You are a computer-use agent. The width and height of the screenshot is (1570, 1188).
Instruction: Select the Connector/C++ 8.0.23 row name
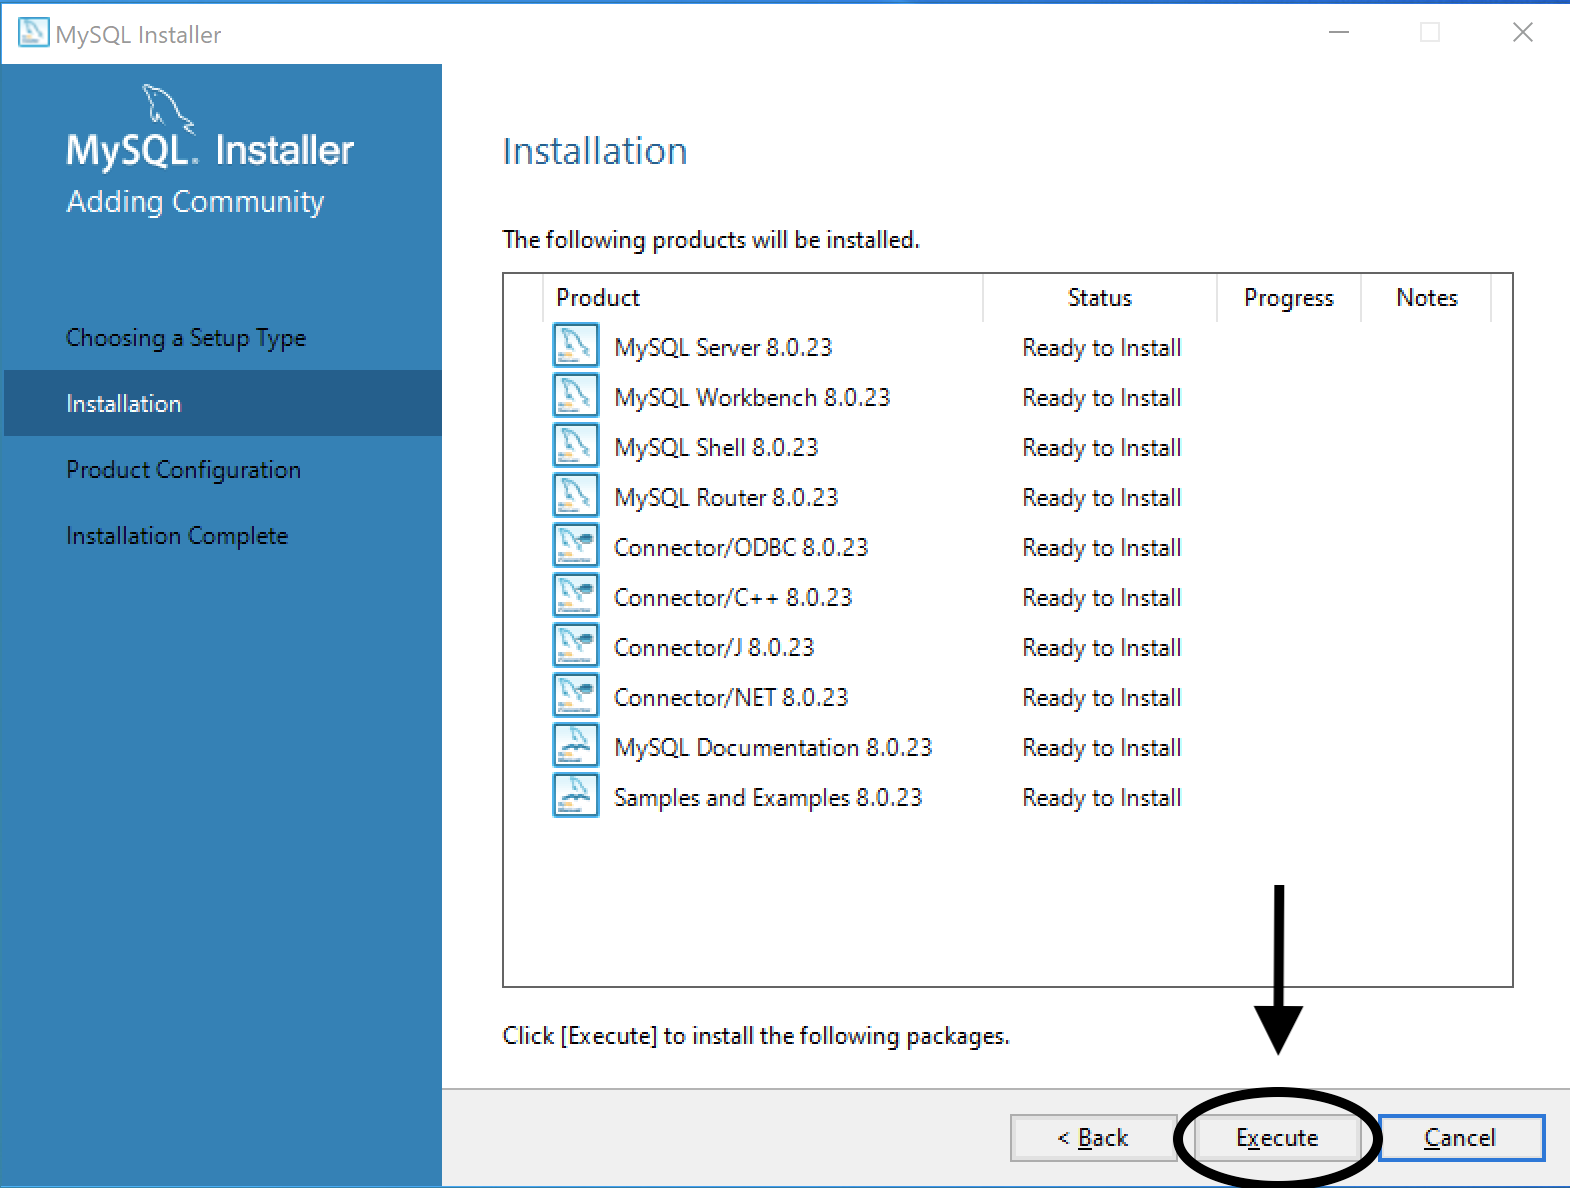[x=733, y=597]
